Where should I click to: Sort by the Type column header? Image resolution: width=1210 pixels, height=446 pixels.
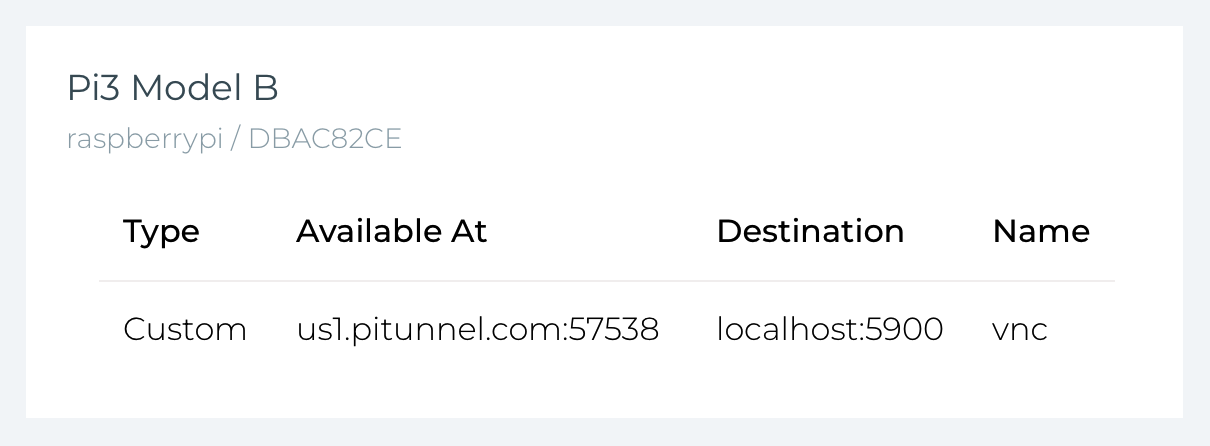[161, 232]
